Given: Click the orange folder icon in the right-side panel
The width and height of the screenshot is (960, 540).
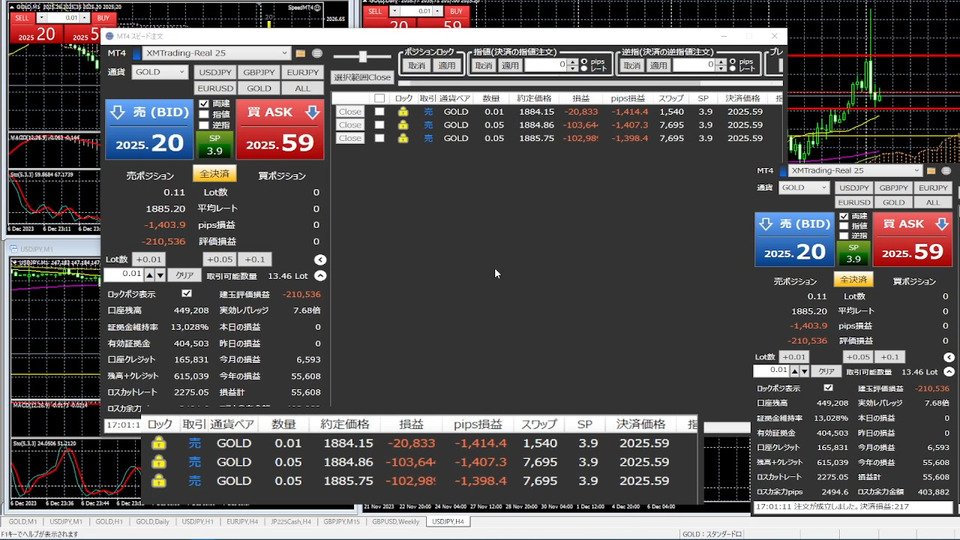Looking at the screenshot, I should [931, 171].
